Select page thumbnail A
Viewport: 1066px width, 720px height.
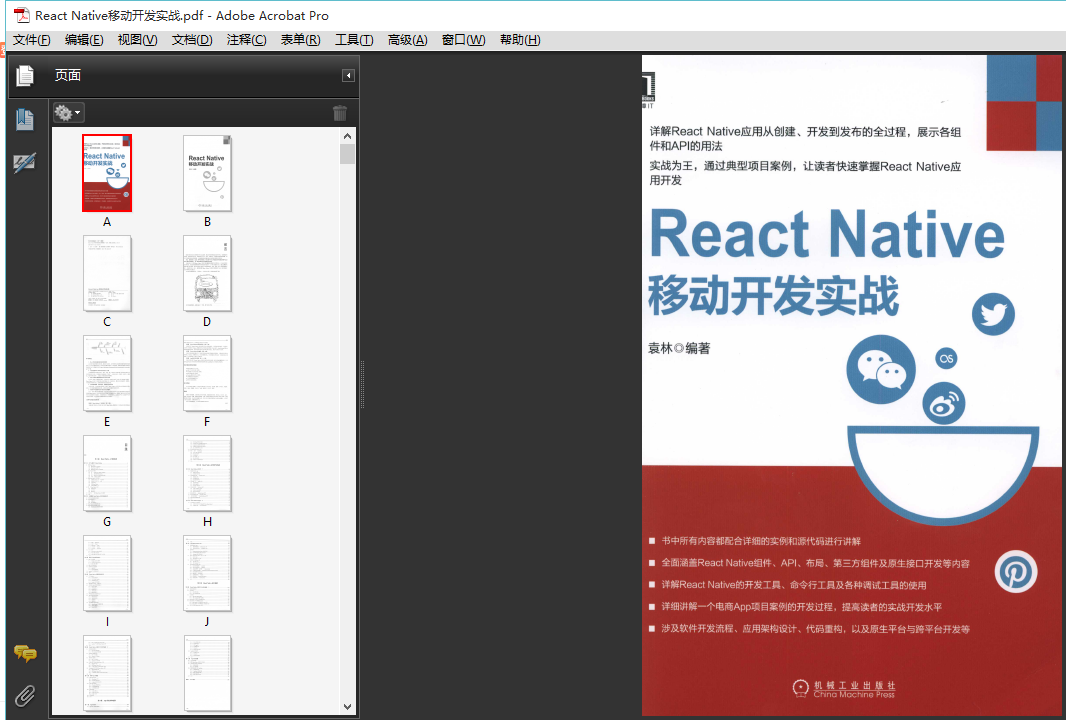[x=107, y=173]
